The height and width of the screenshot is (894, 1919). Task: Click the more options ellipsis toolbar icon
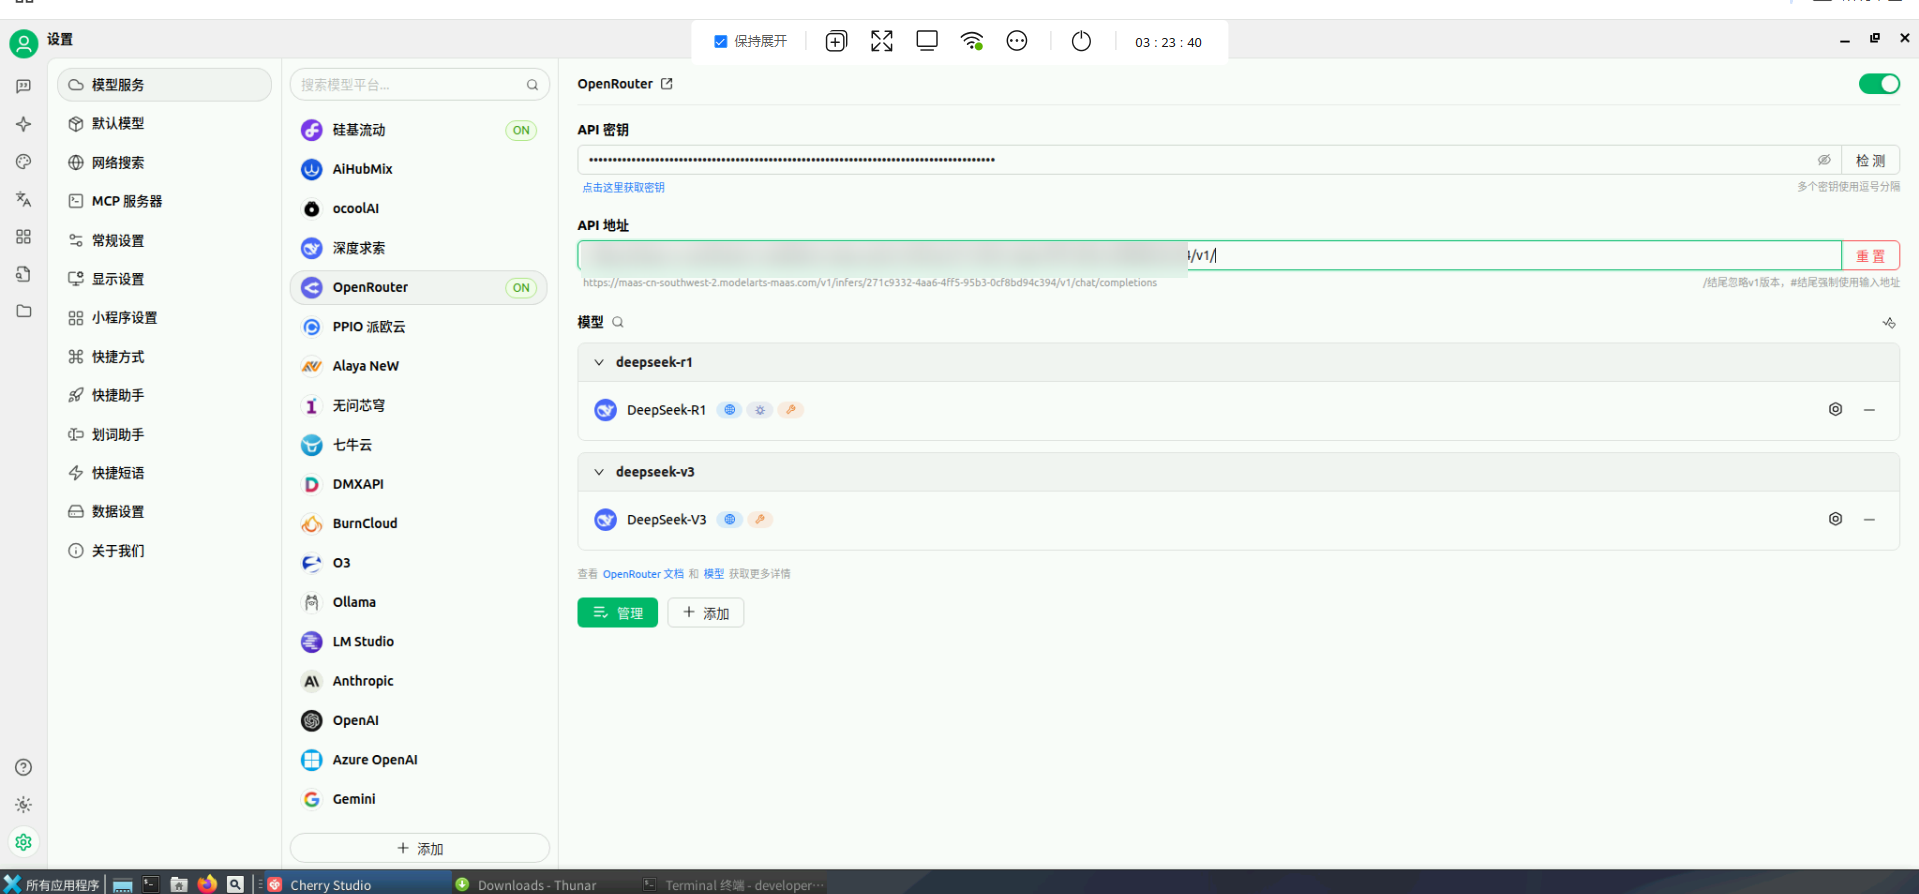coord(1017,41)
